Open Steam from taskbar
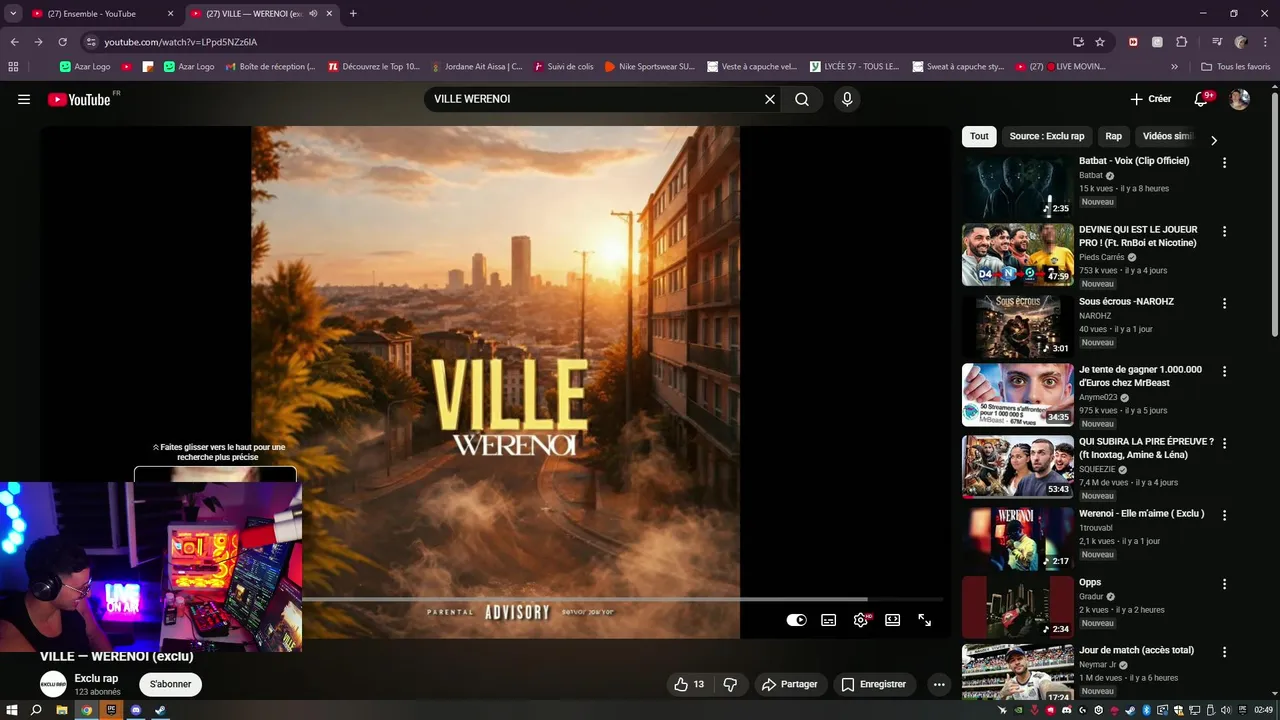1280x720 pixels. 160,710
